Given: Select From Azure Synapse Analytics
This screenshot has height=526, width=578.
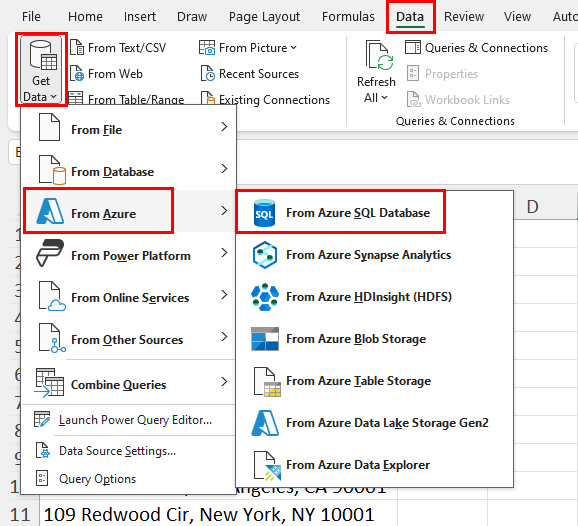Looking at the screenshot, I should 374,255.
